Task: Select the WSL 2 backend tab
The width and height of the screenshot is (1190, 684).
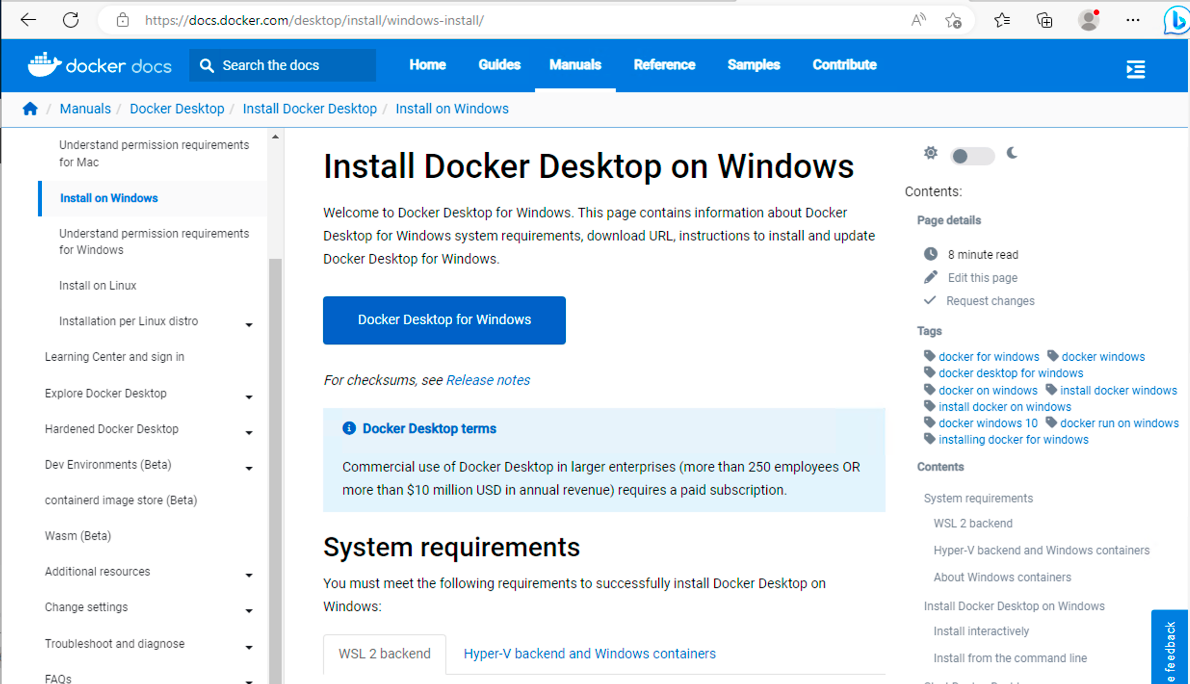Action: [385, 654]
